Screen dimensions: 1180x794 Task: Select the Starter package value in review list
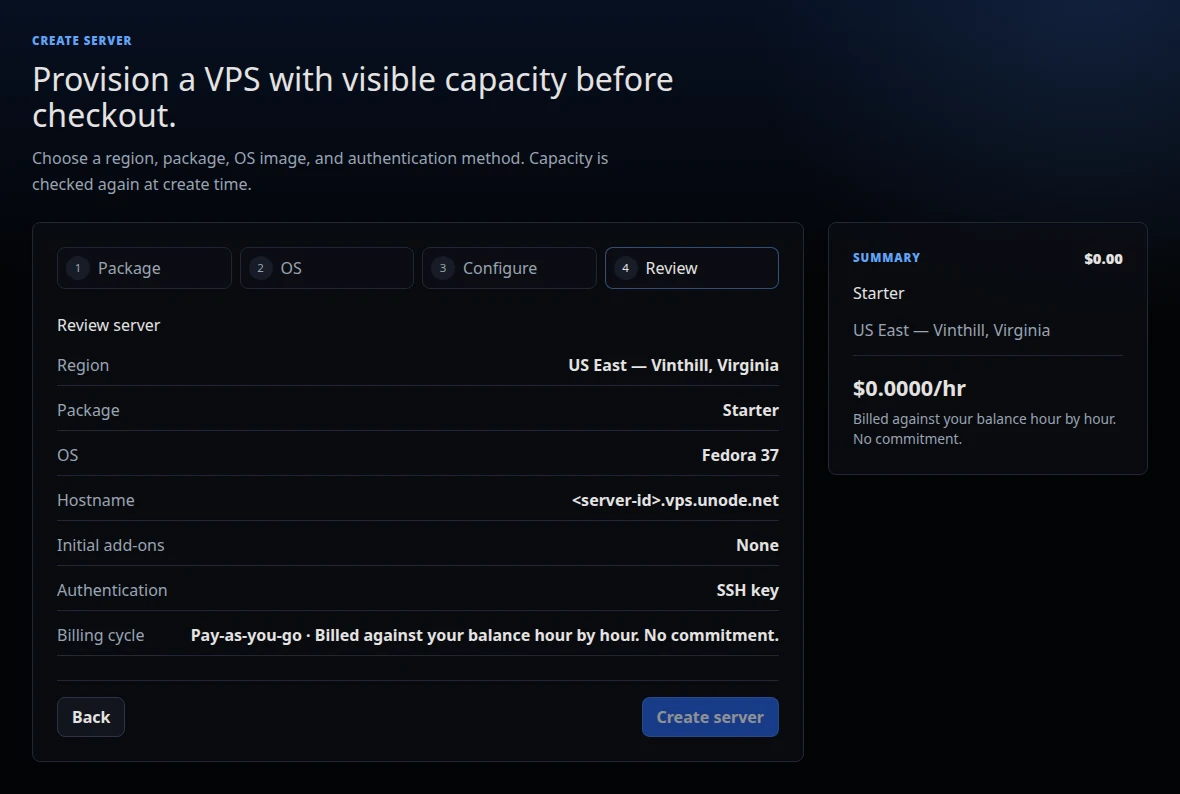pos(750,410)
